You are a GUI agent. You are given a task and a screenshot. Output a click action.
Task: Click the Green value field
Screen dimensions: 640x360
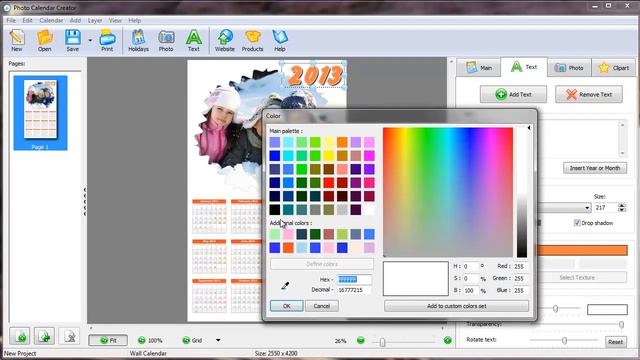coord(520,278)
